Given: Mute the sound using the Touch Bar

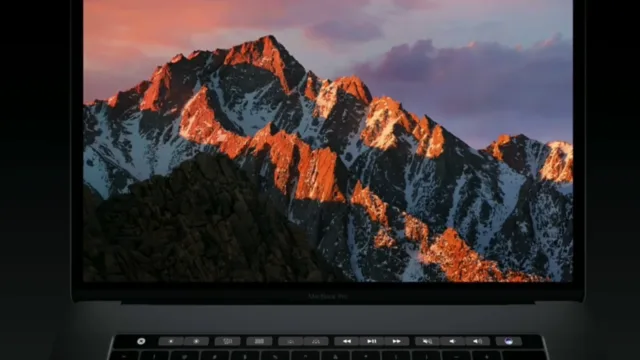Looking at the screenshot, I should [427, 341].
